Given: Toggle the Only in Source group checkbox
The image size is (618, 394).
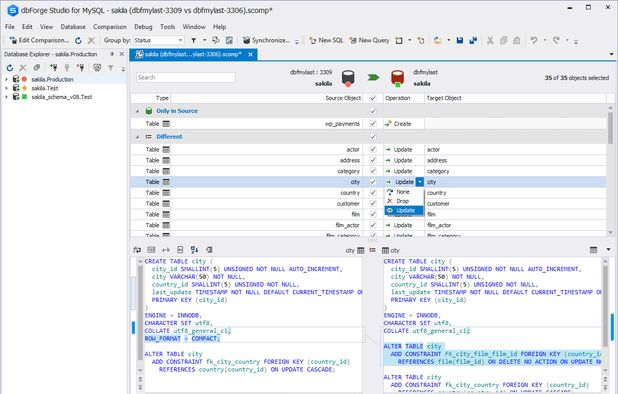Looking at the screenshot, I should click(x=373, y=111).
